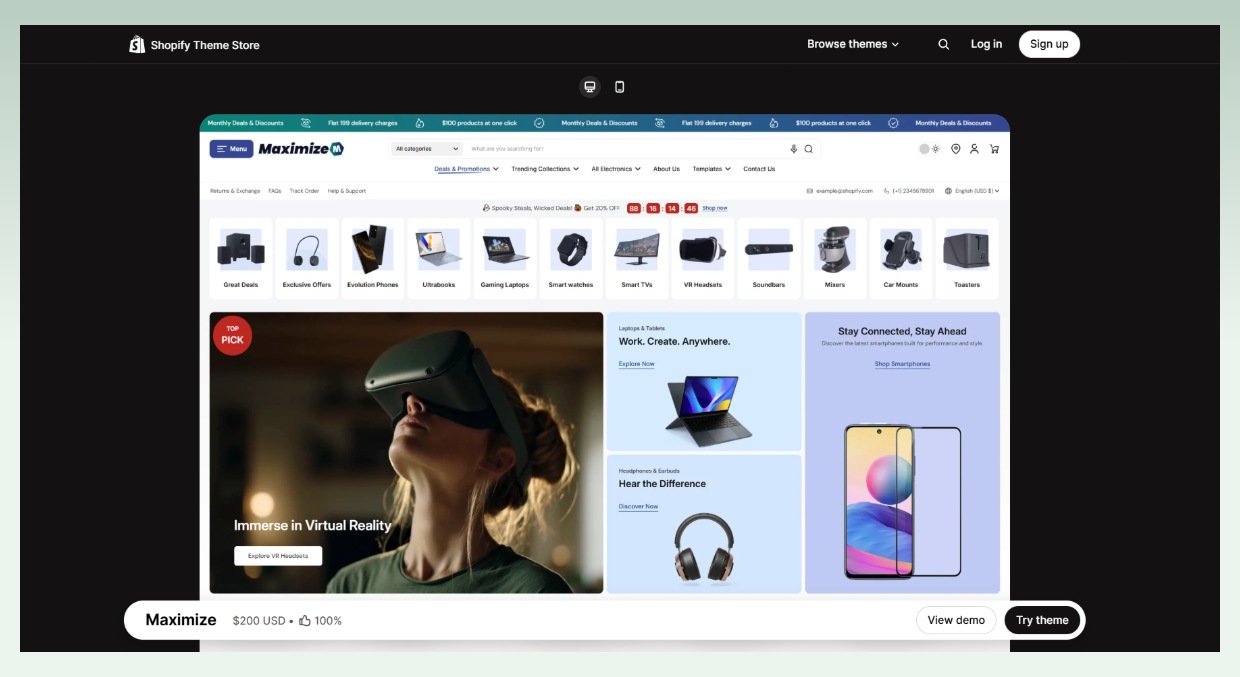Click the View demo button
The height and width of the screenshot is (677, 1240).
pyautogui.click(x=956, y=620)
